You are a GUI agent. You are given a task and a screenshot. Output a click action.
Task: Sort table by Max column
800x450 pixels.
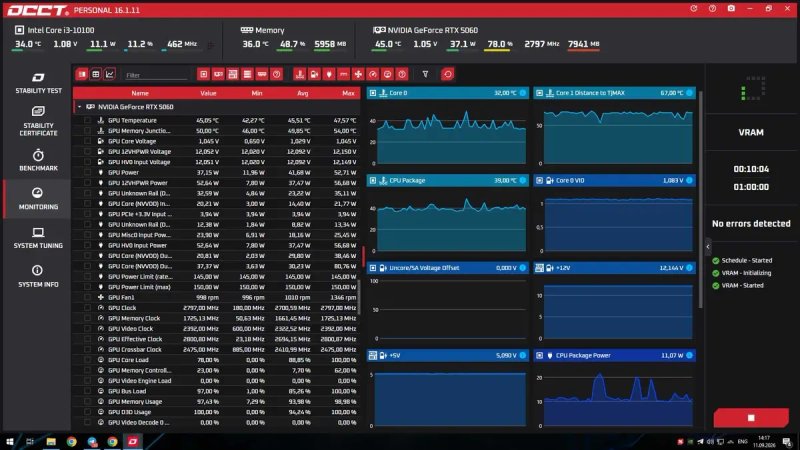pyautogui.click(x=348, y=93)
